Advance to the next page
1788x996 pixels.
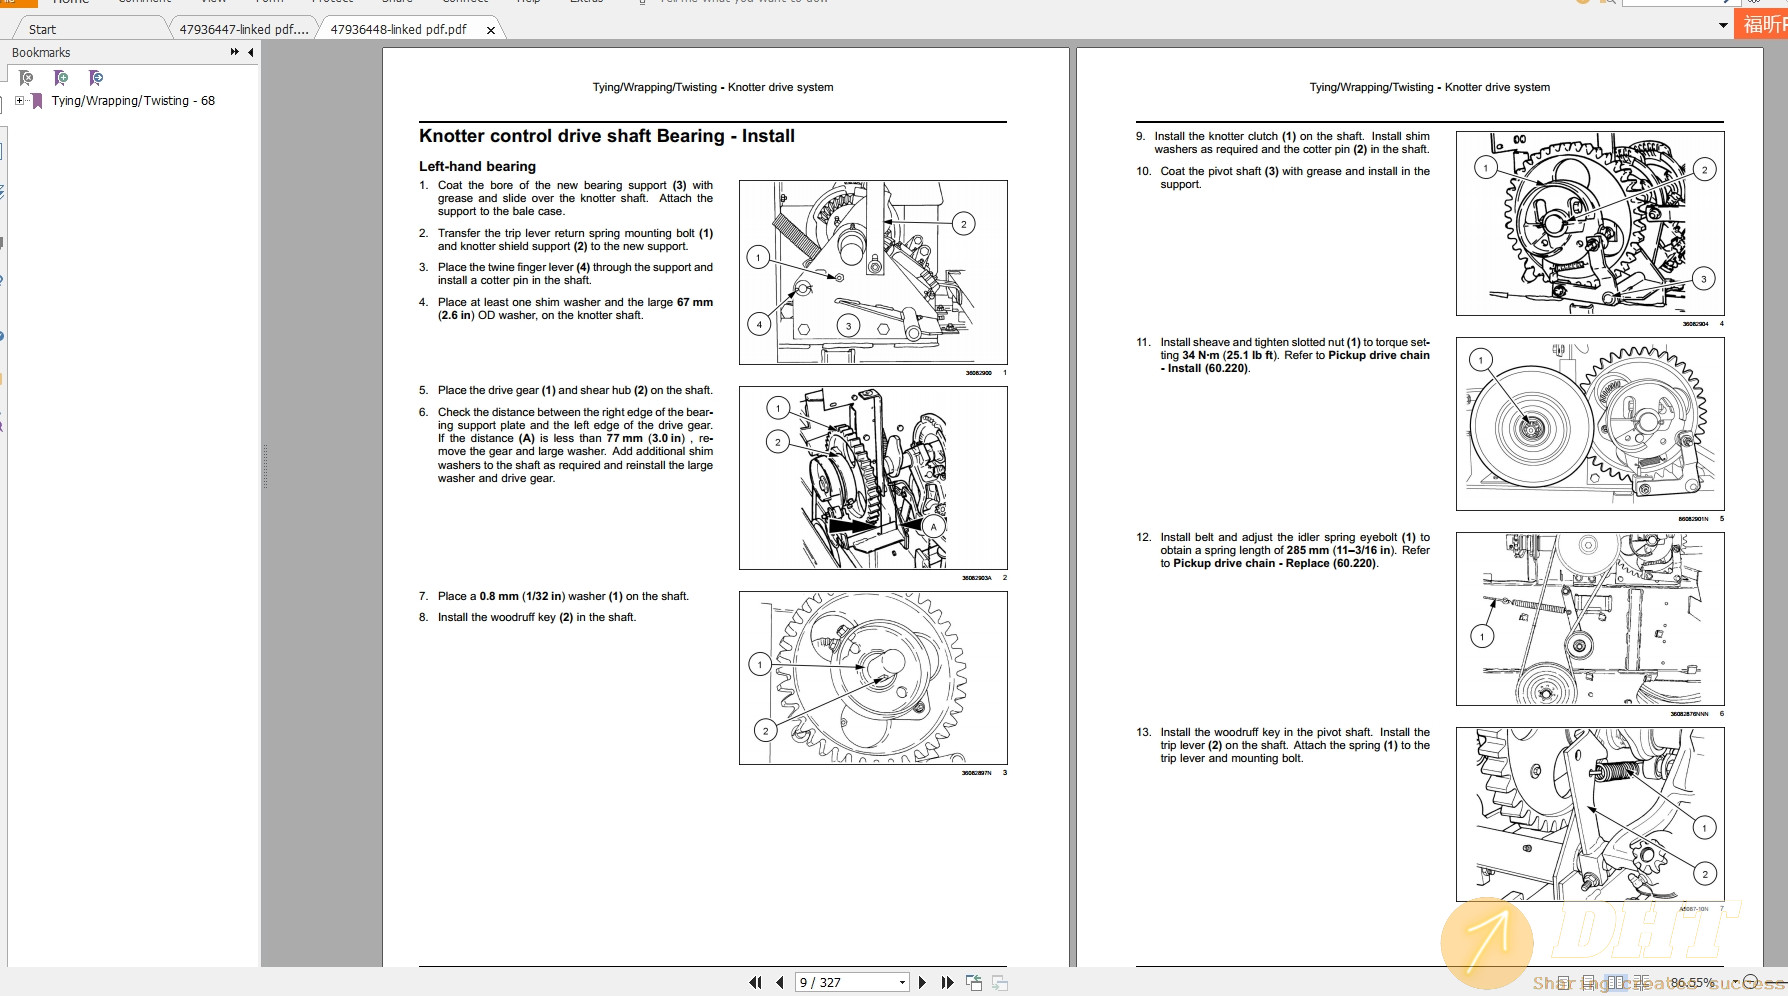coord(922,983)
